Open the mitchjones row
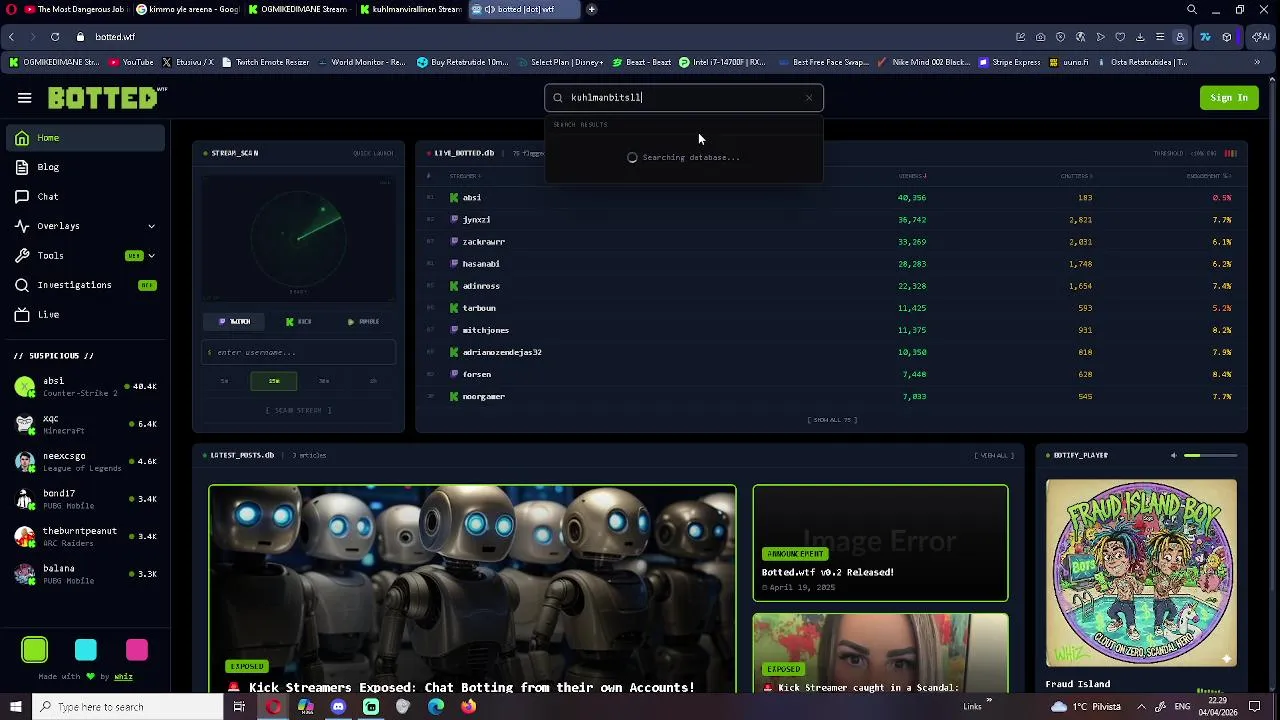 (x=830, y=330)
